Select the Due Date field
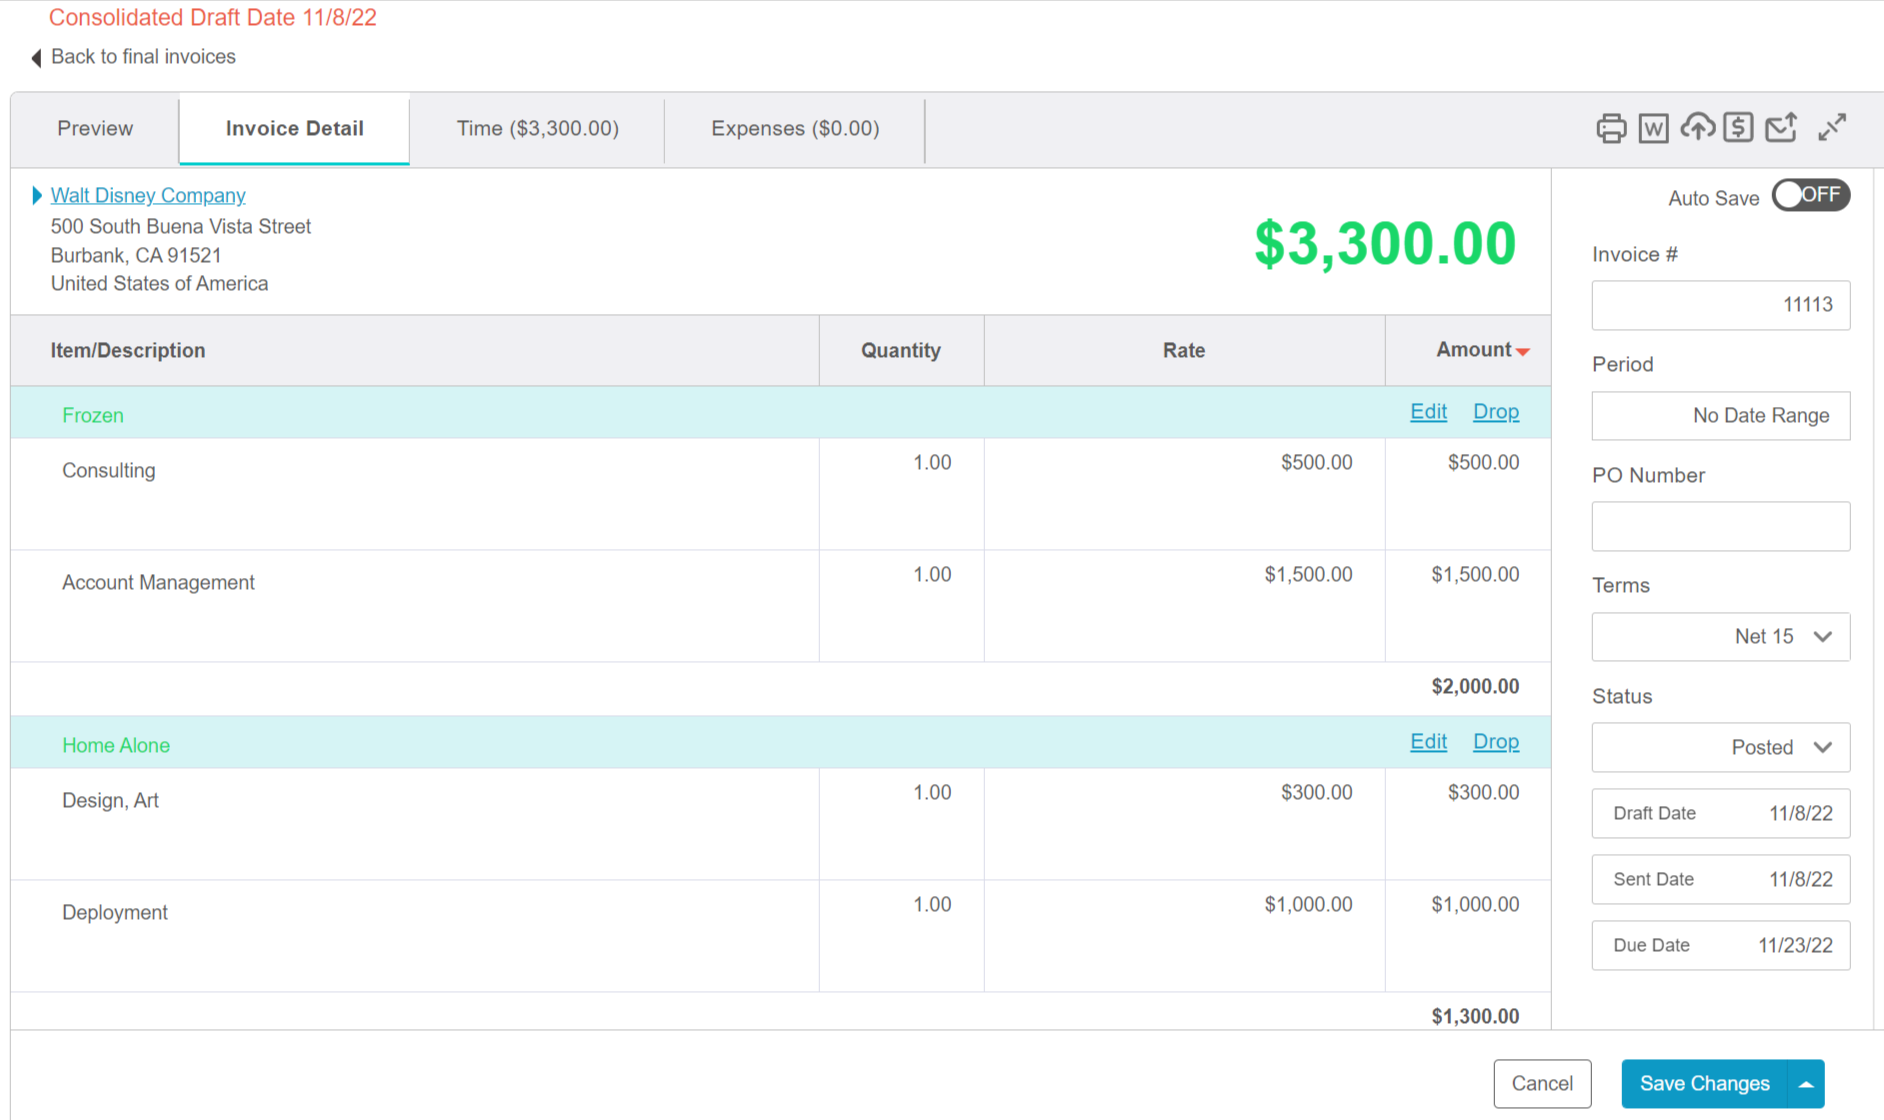Viewport: 1884px width, 1120px height. (x=1721, y=946)
